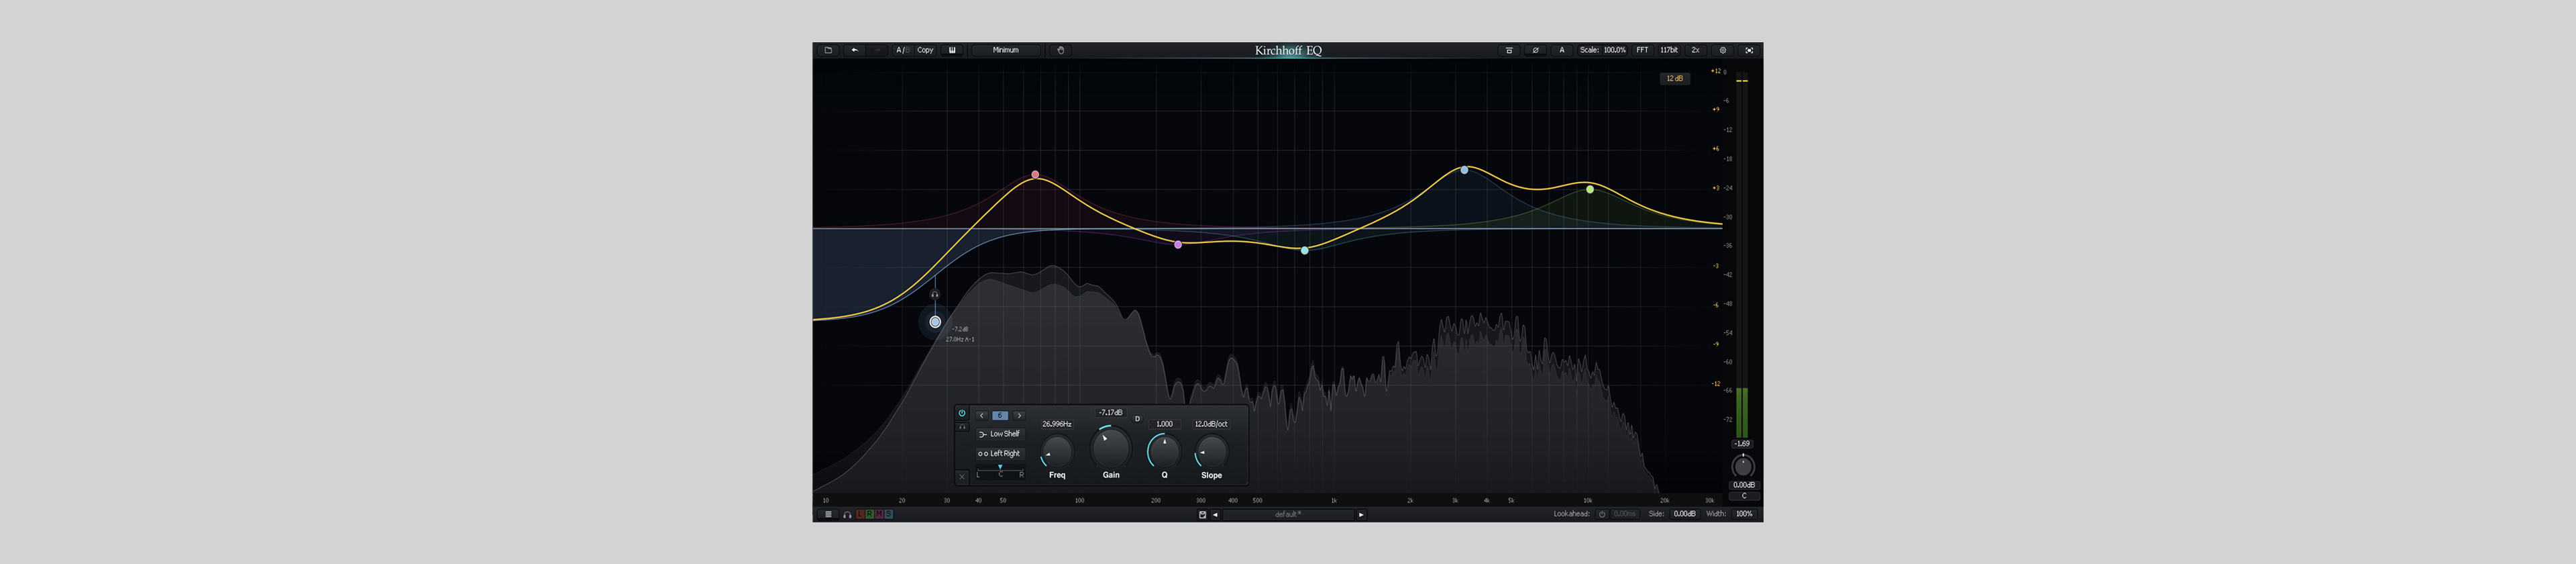Click the band number 6 field

click(x=1000, y=416)
